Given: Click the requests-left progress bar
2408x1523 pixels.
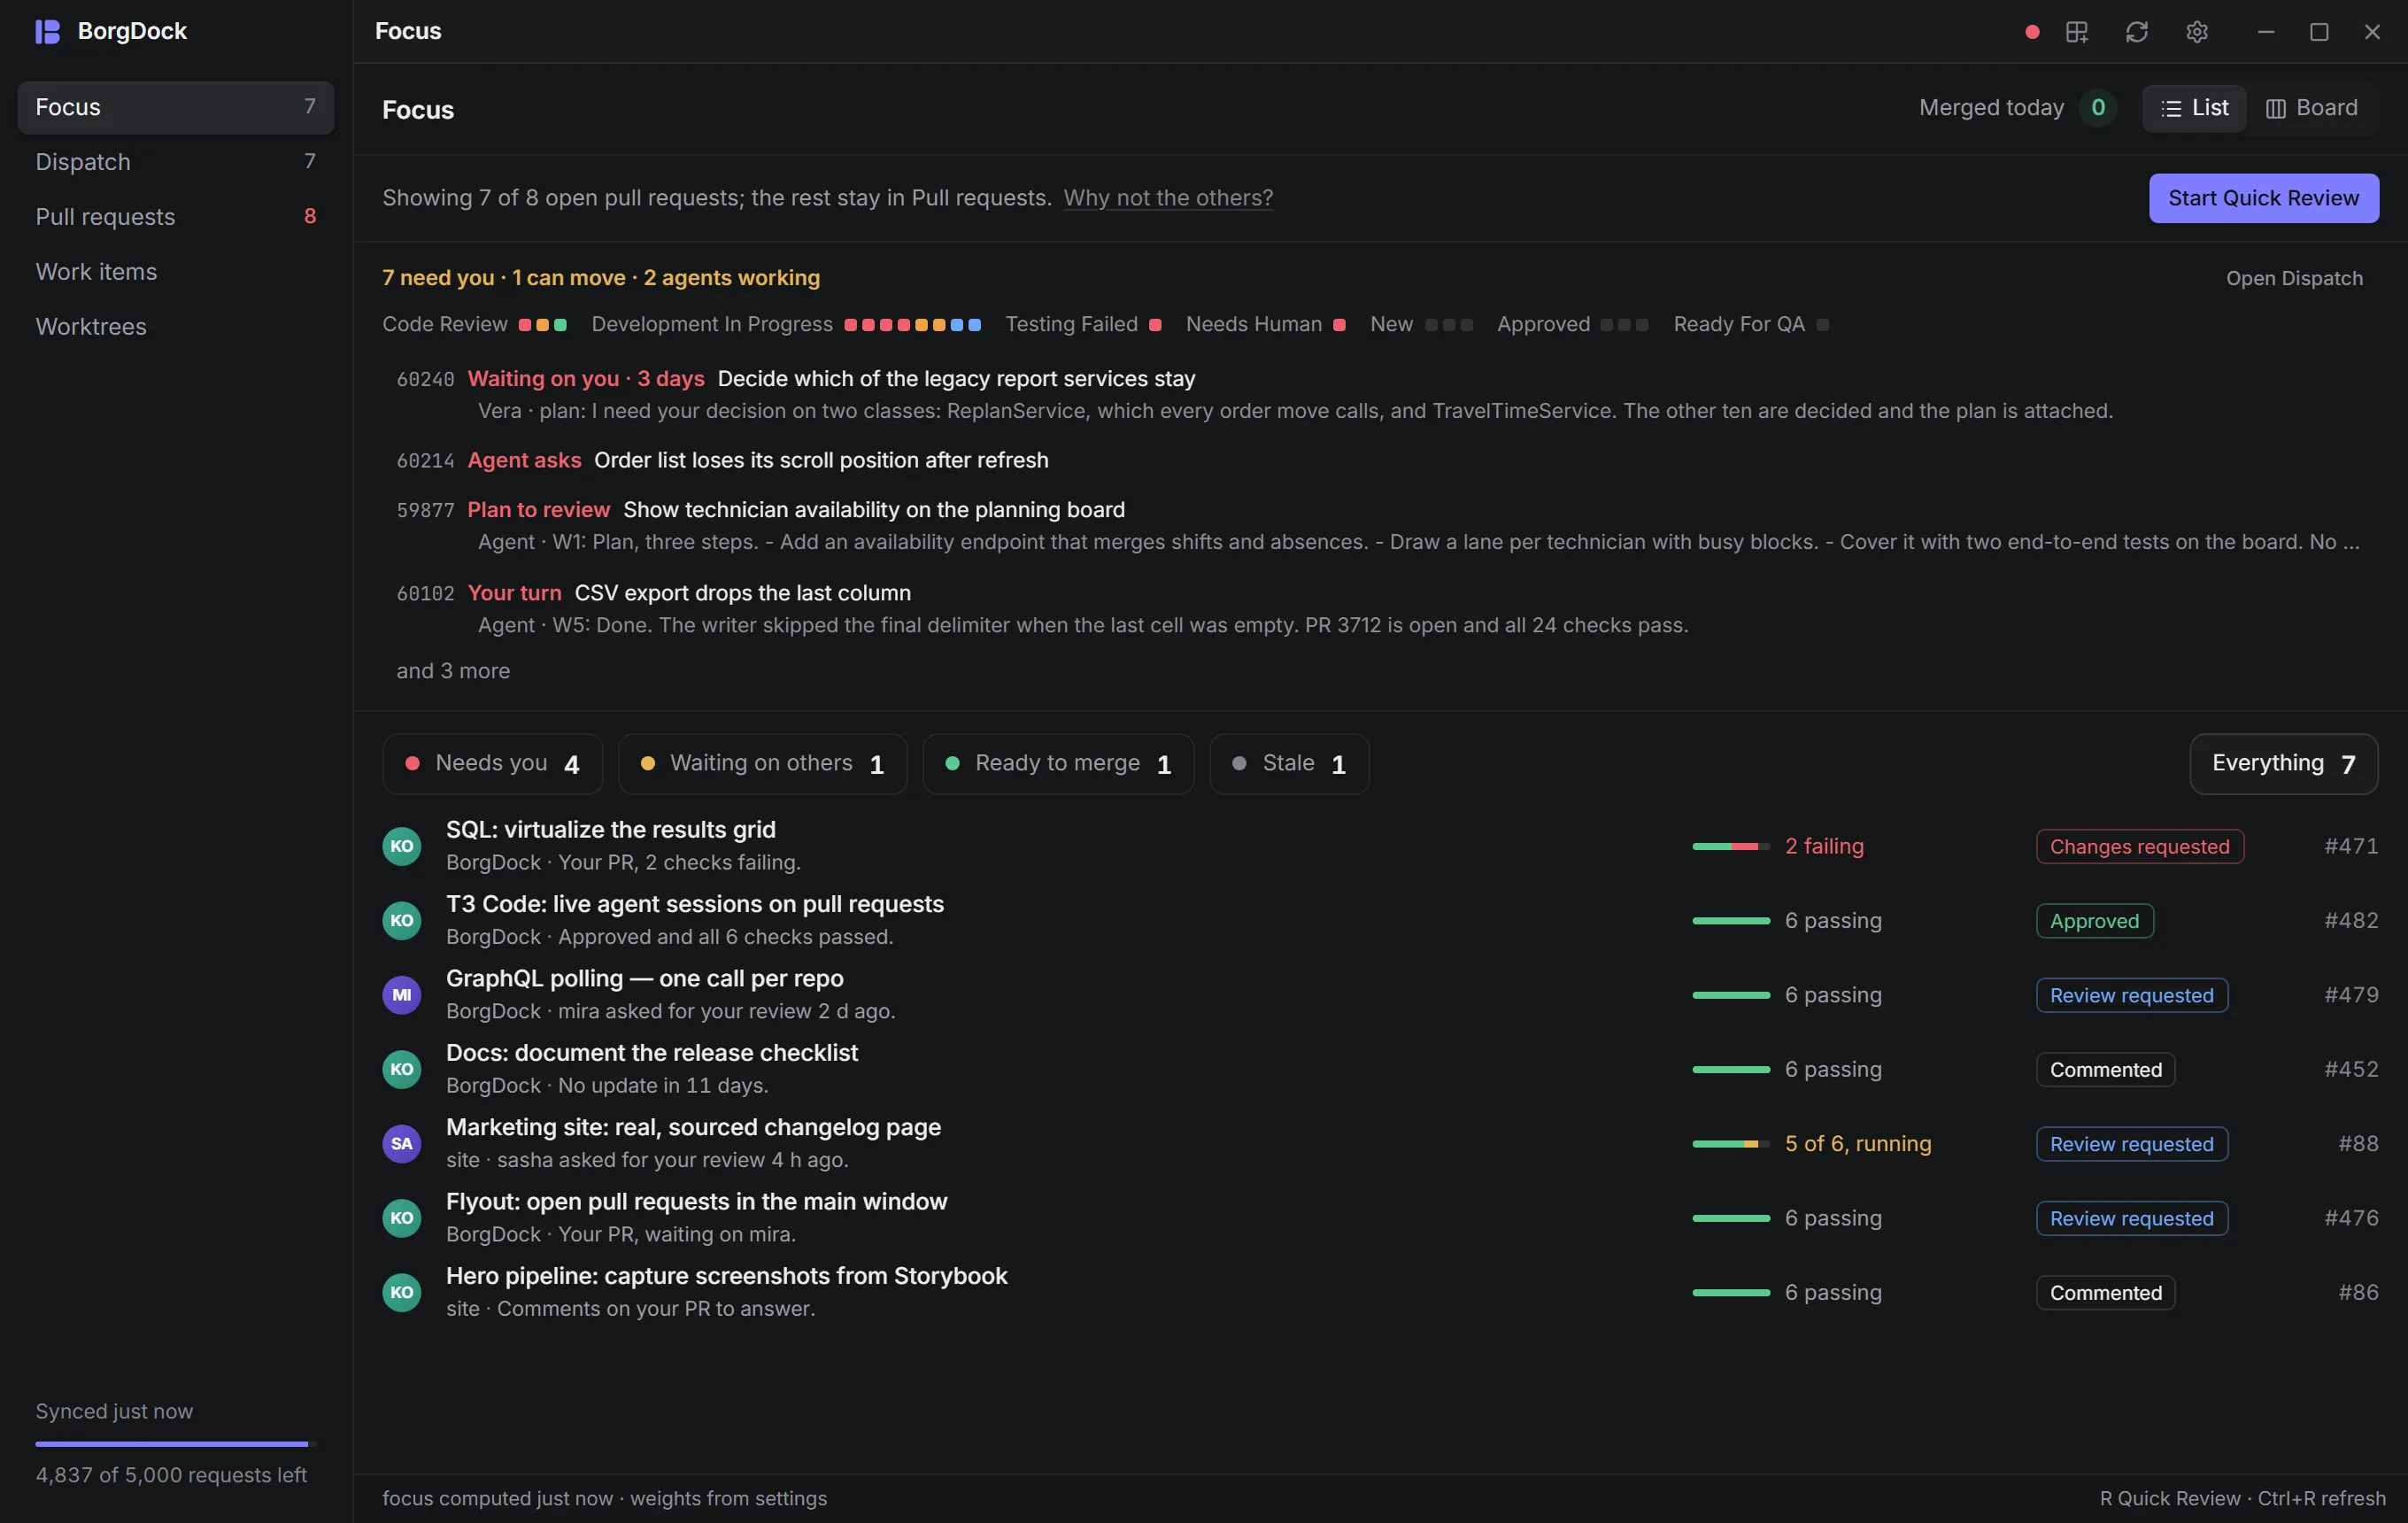Looking at the screenshot, I should [x=176, y=1444].
